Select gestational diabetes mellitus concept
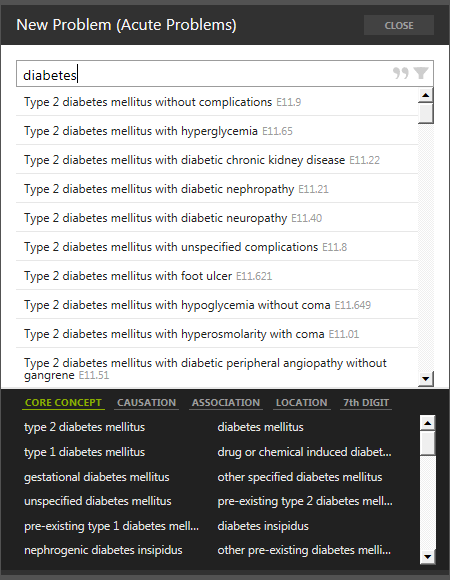The image size is (450, 580). 97,477
